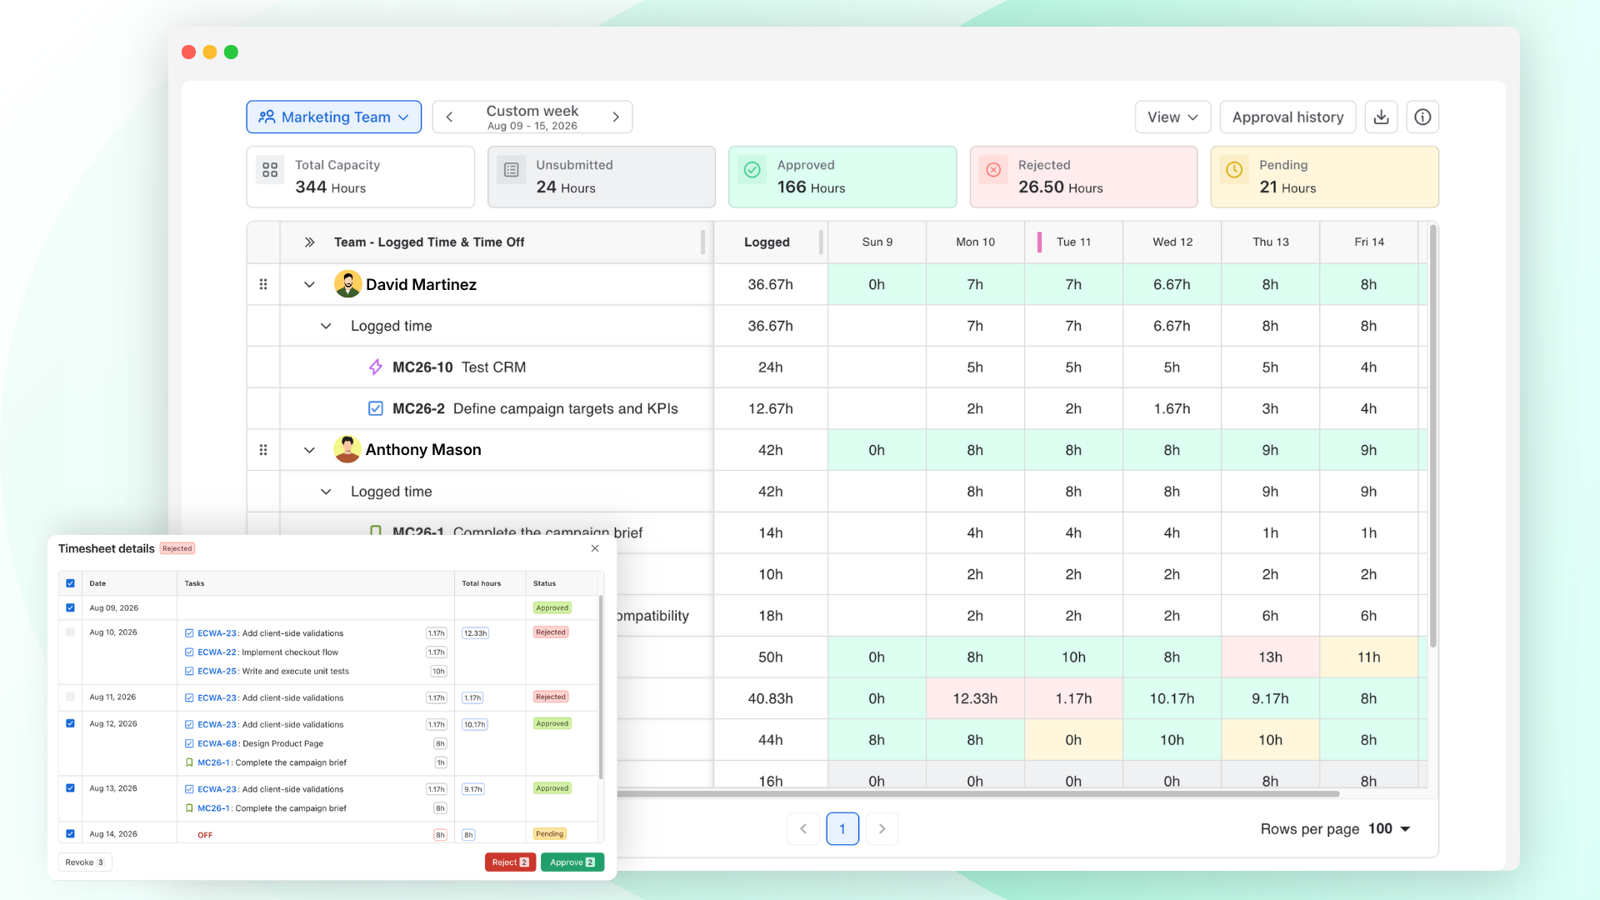1600x900 pixels.
Task: Select the Unsubmitted 24 Hours card
Action: point(601,177)
